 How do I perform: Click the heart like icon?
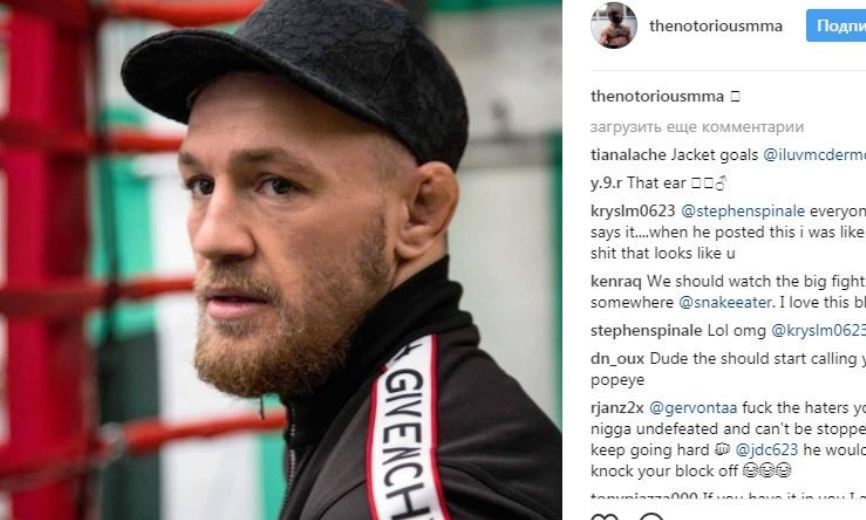604,517
